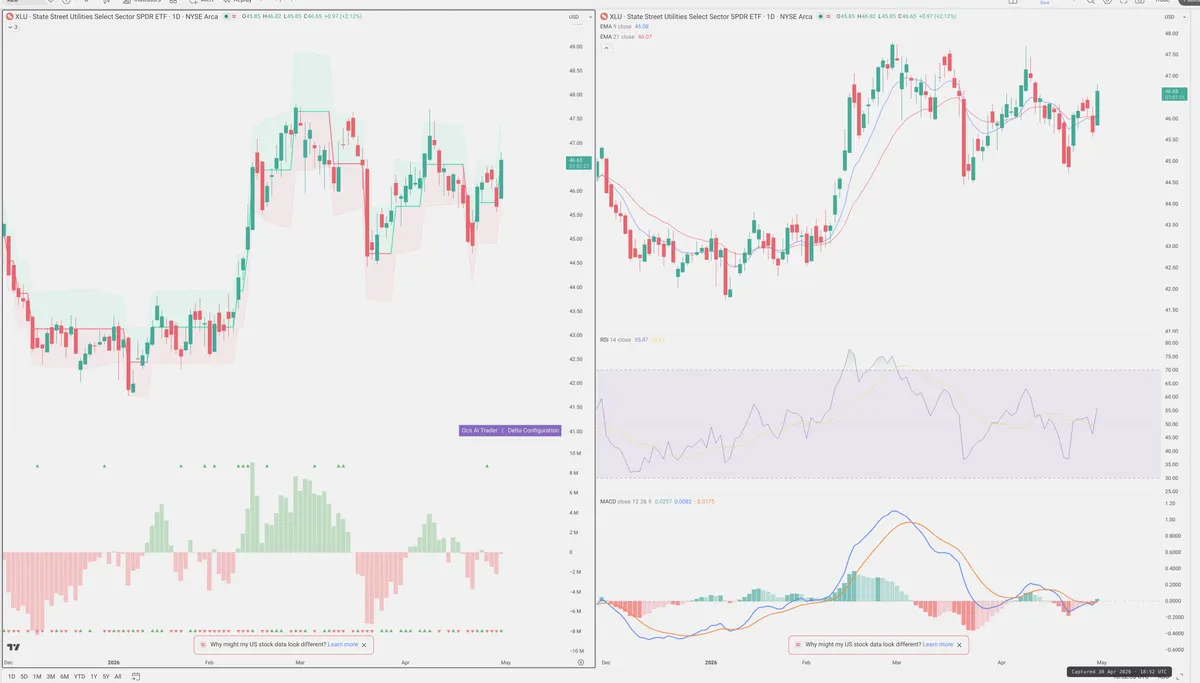Image resolution: width=1200 pixels, height=683 pixels.
Task: Select the 1M time range button
Action: (37, 676)
